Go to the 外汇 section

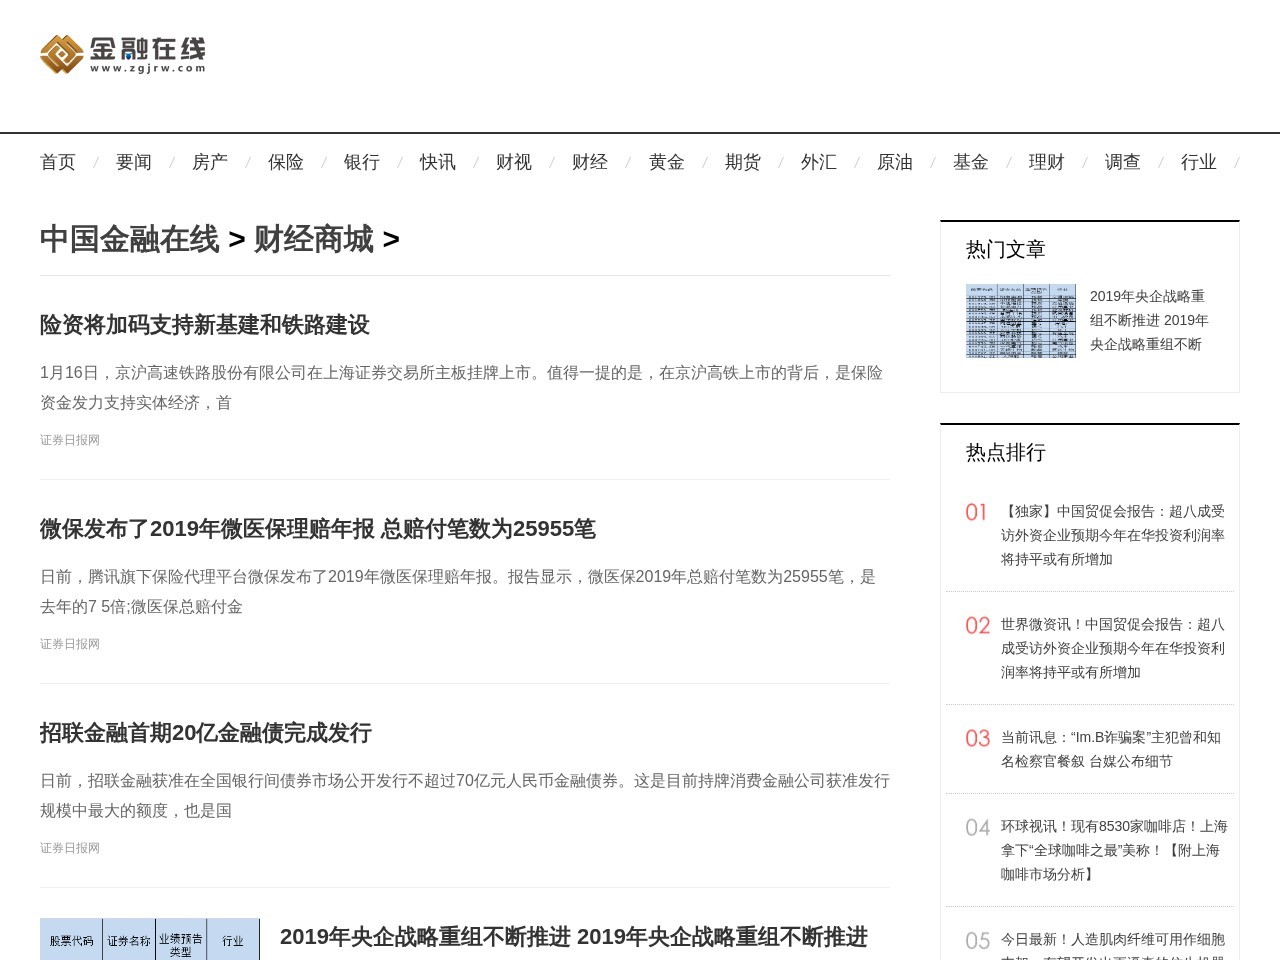[x=819, y=162]
